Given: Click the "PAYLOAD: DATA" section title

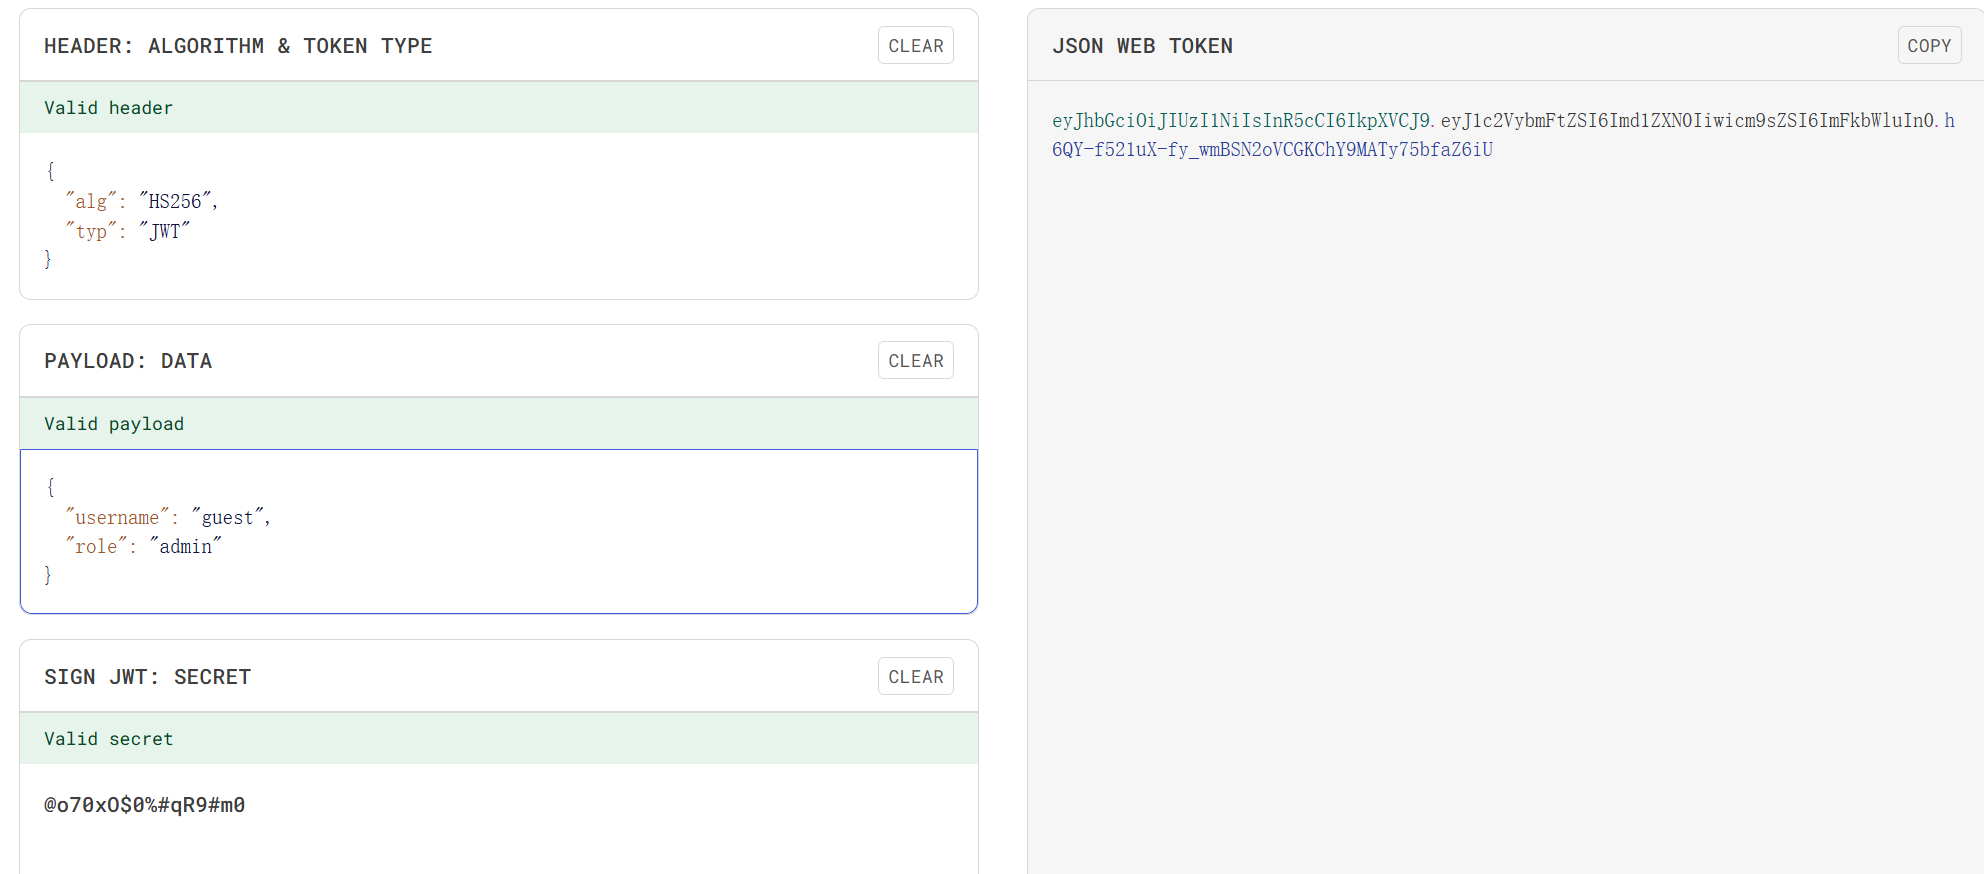Looking at the screenshot, I should click(128, 361).
